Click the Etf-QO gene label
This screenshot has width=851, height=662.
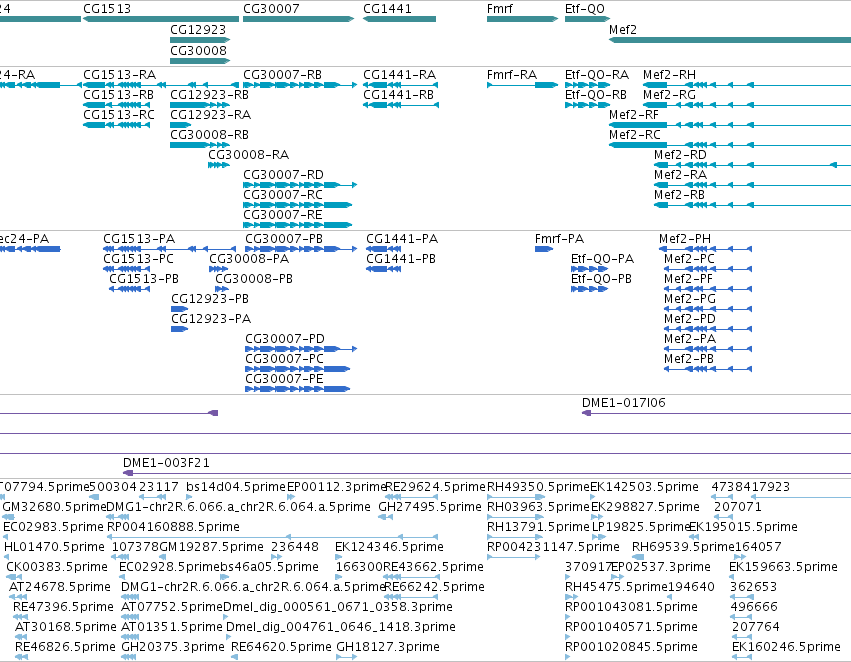(585, 9)
